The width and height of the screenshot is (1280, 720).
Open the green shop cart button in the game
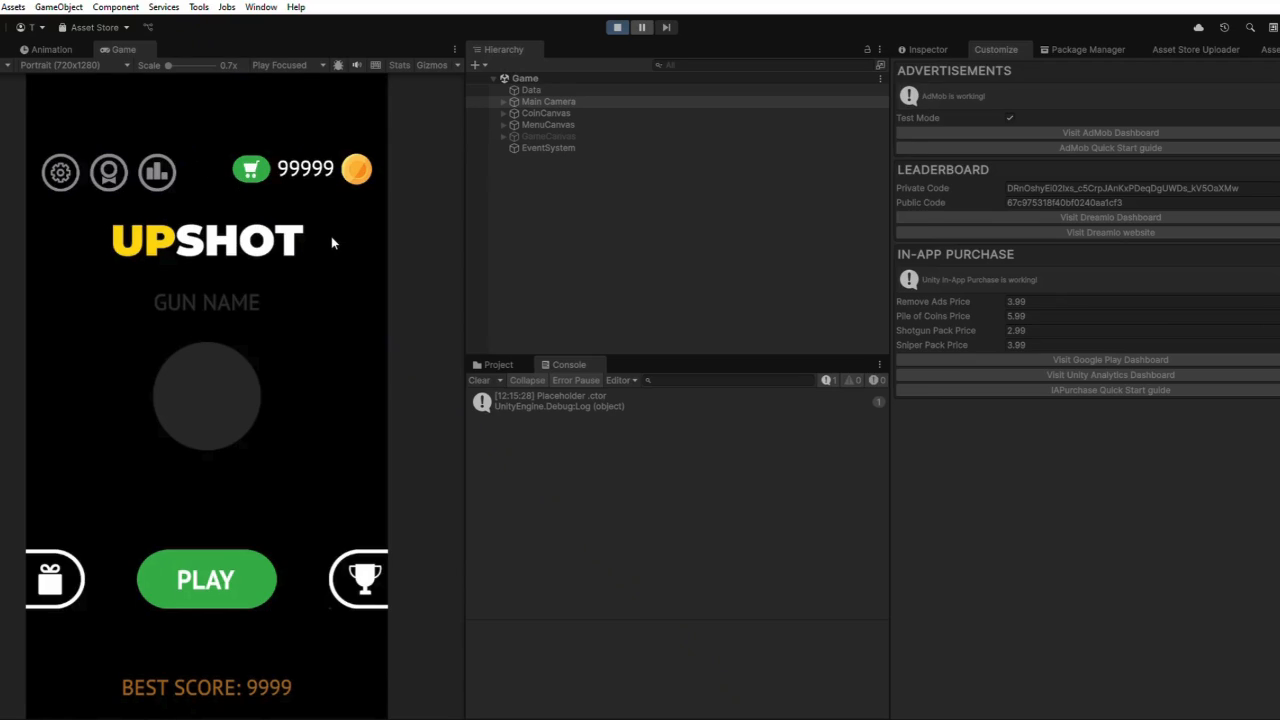coord(251,169)
